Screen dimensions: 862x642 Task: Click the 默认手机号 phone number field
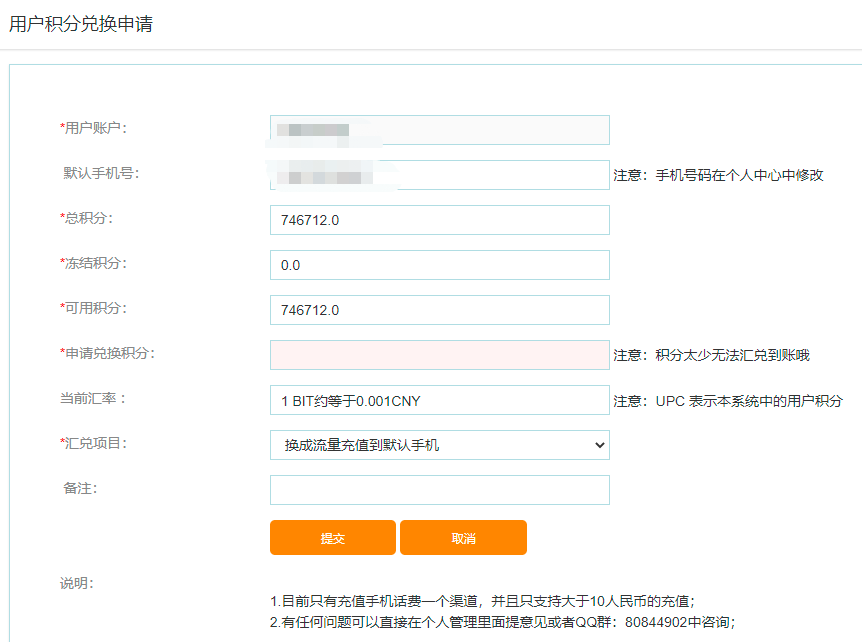438,174
